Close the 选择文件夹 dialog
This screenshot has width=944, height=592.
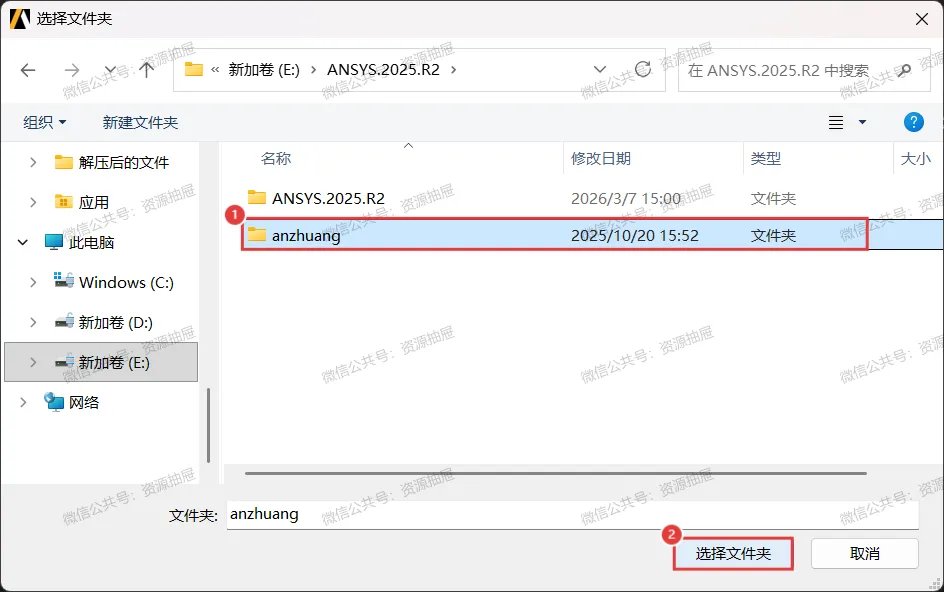[x=921, y=19]
